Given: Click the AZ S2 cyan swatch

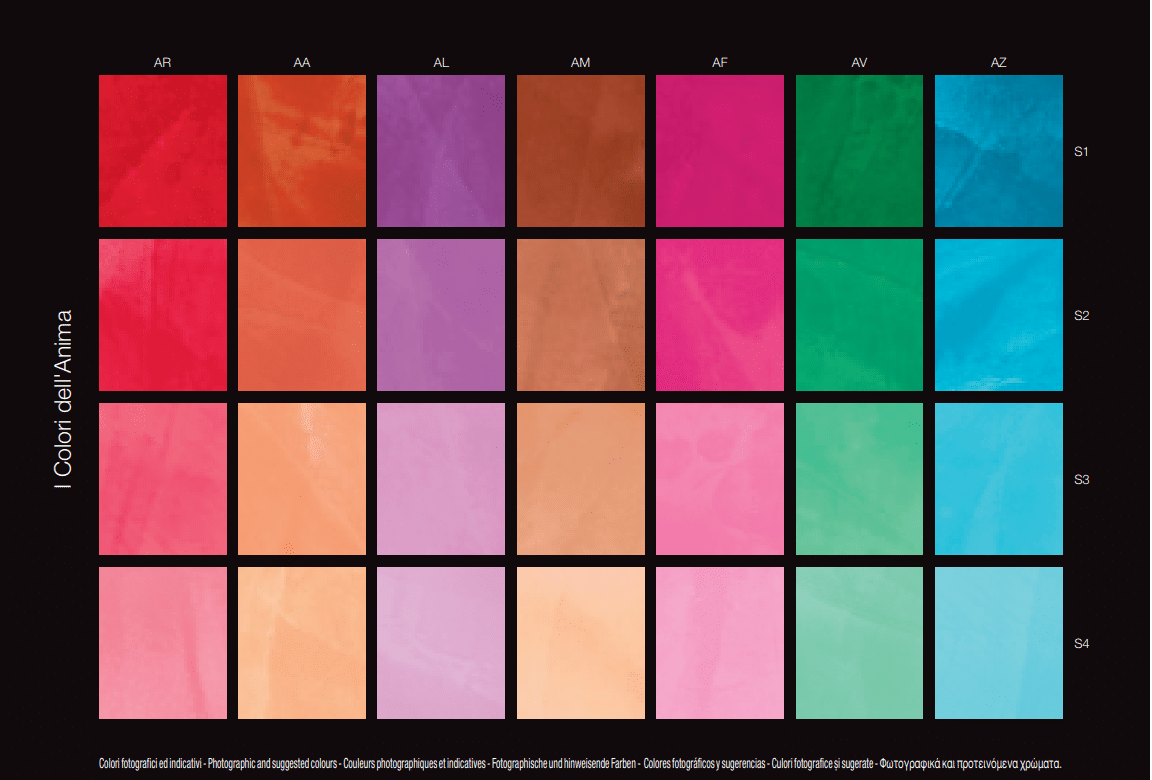Looking at the screenshot, I should (998, 315).
